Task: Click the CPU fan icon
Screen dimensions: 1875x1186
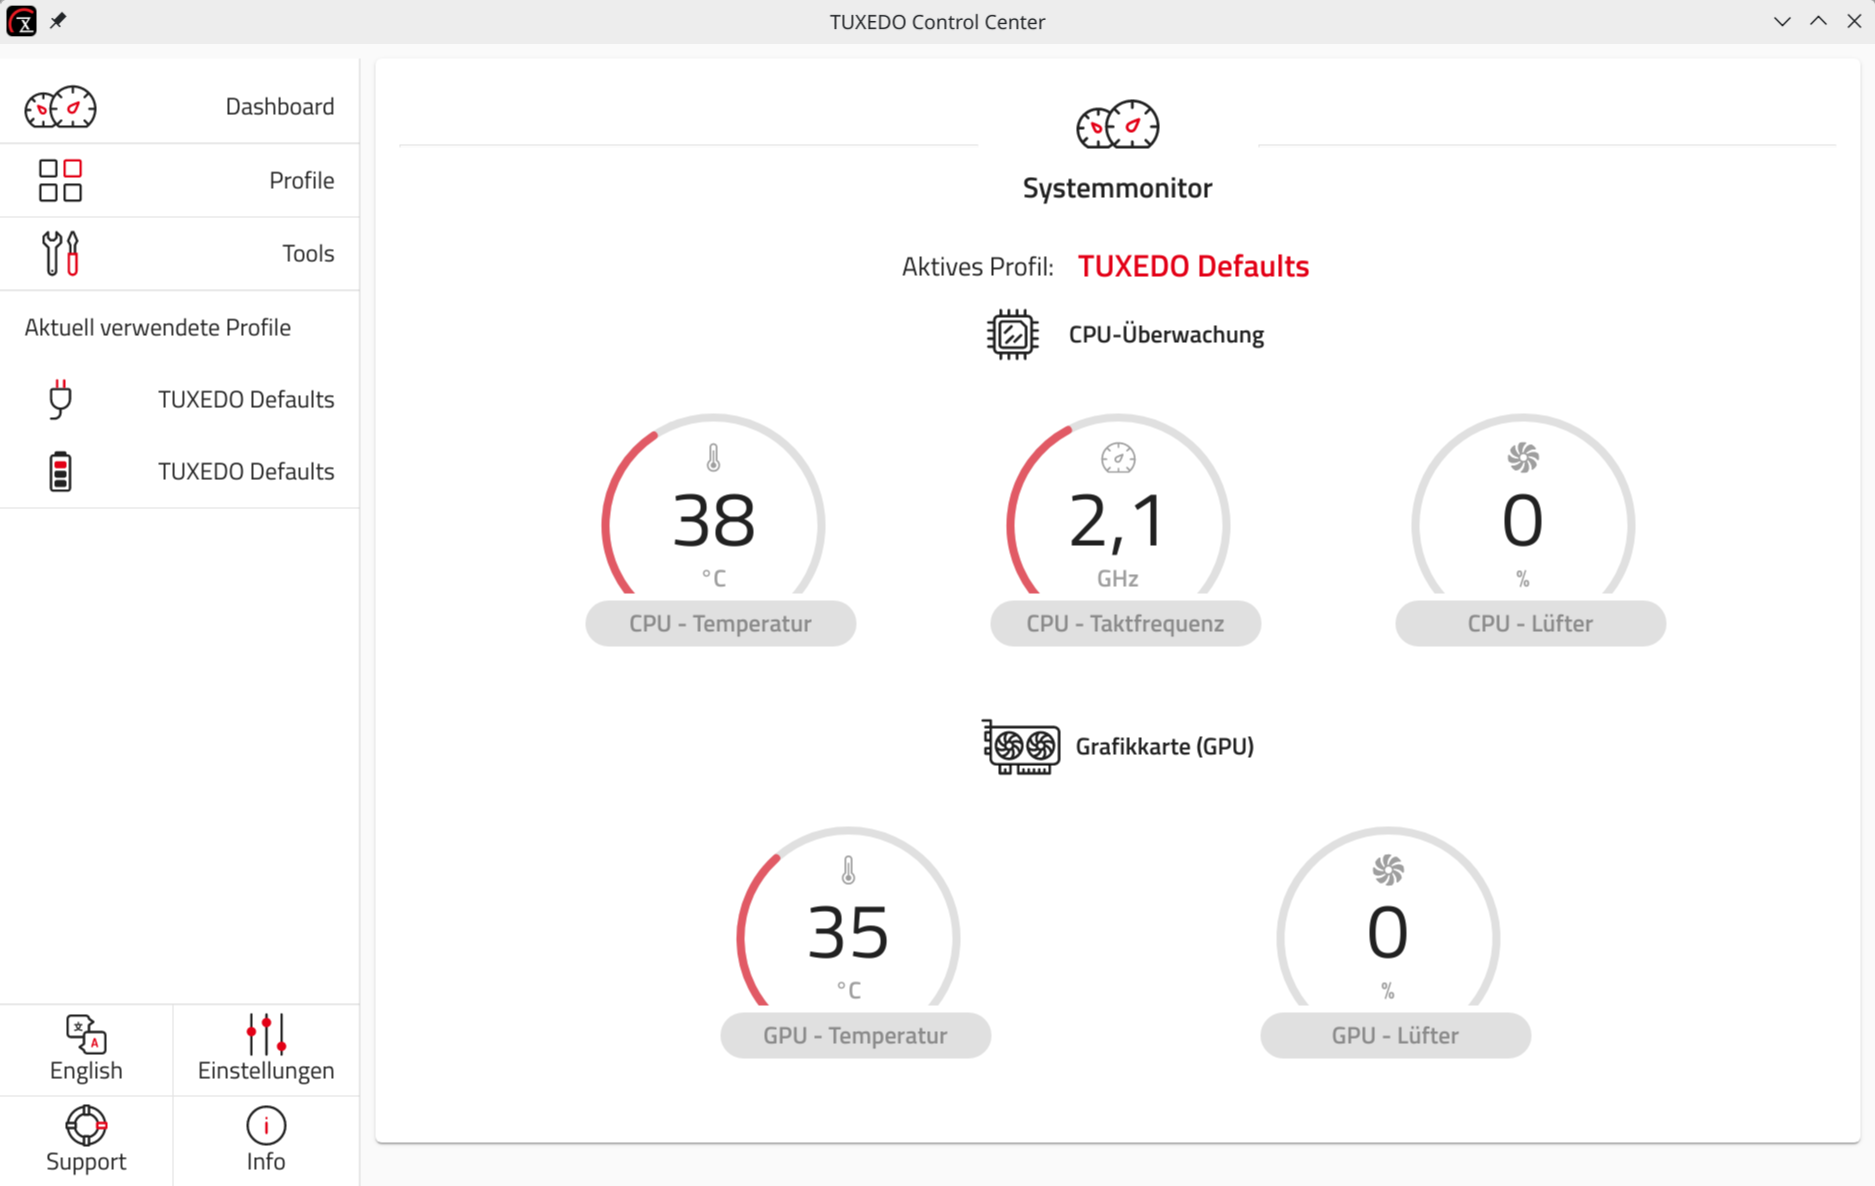Action: pos(1523,458)
